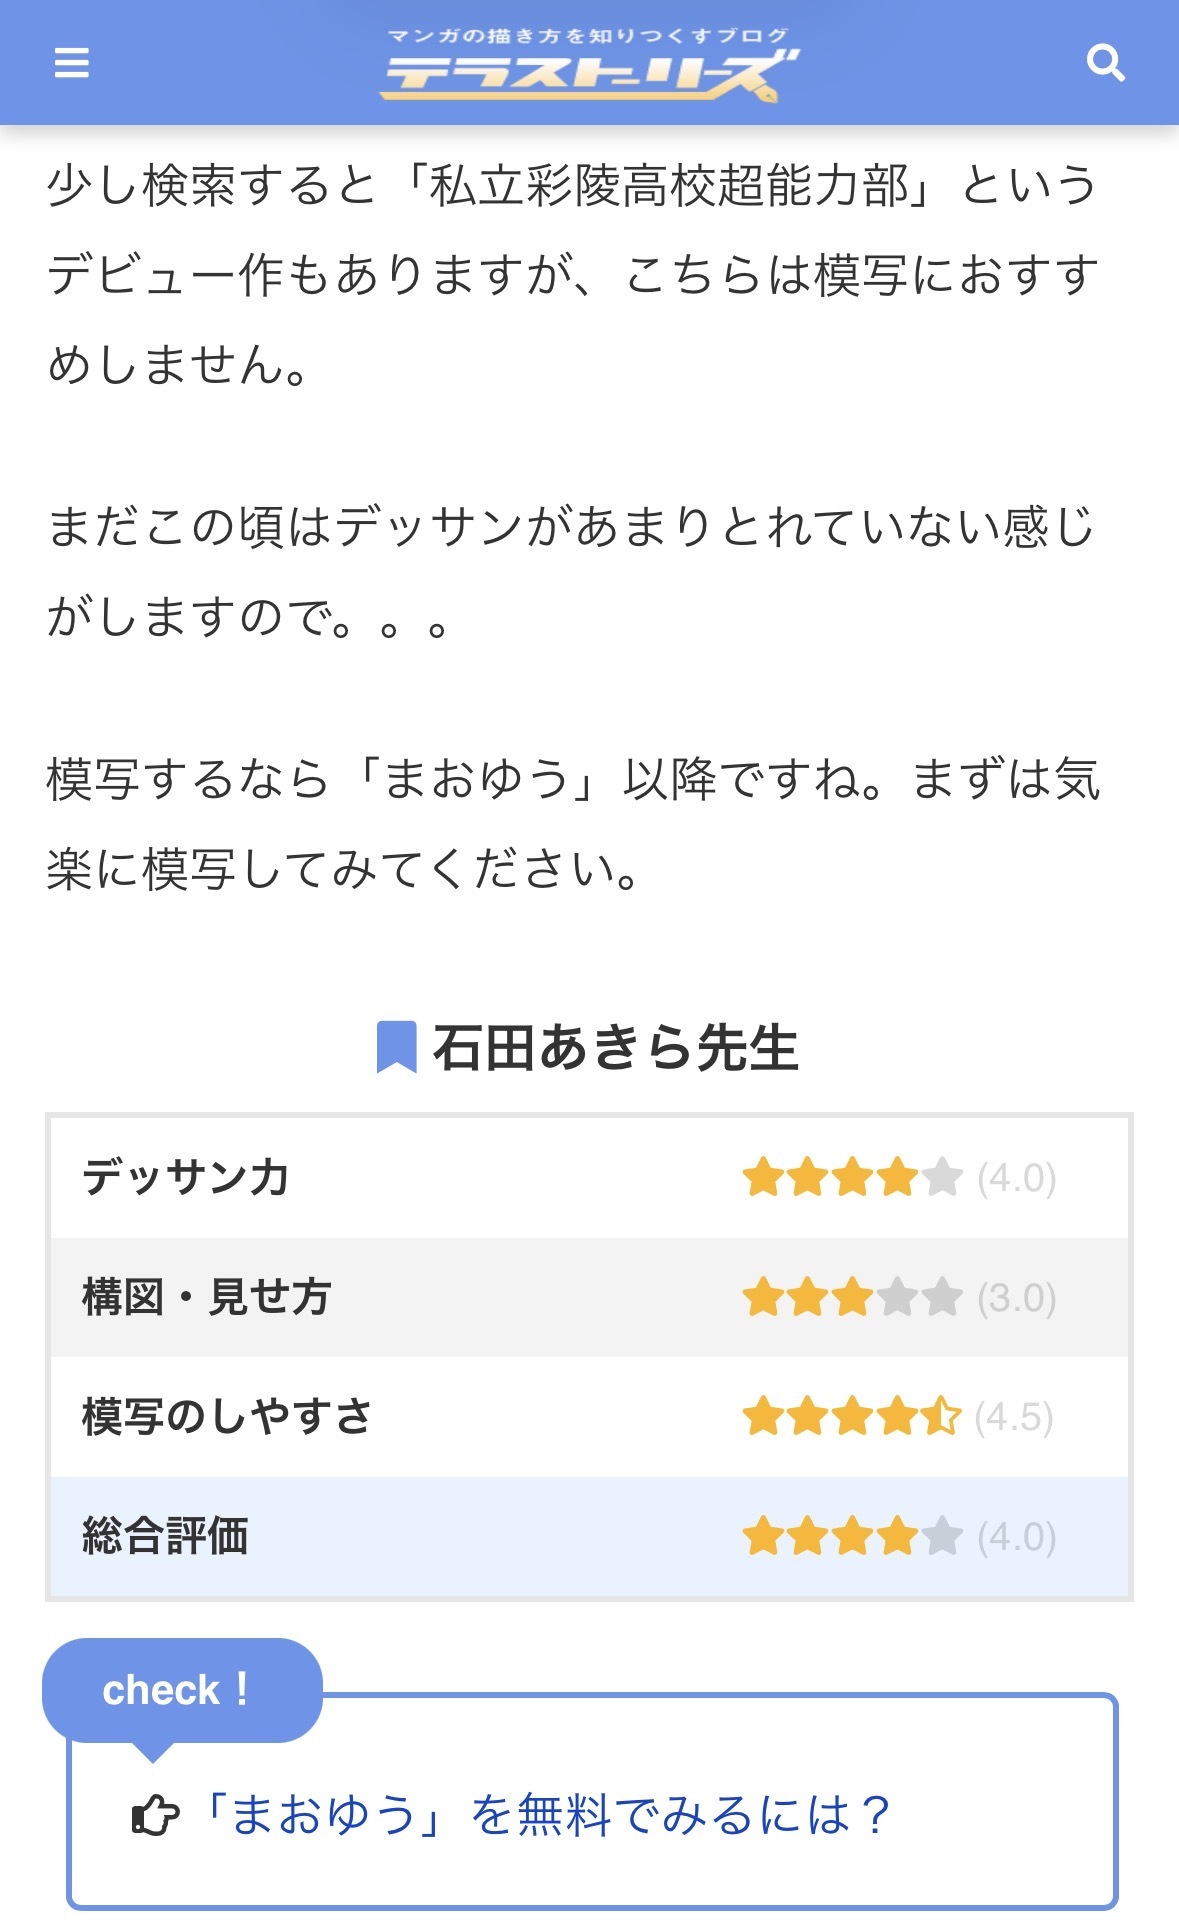Image resolution: width=1179 pixels, height=1929 pixels.
Task: Select the 総合評価 row label
Action: click(x=165, y=1536)
